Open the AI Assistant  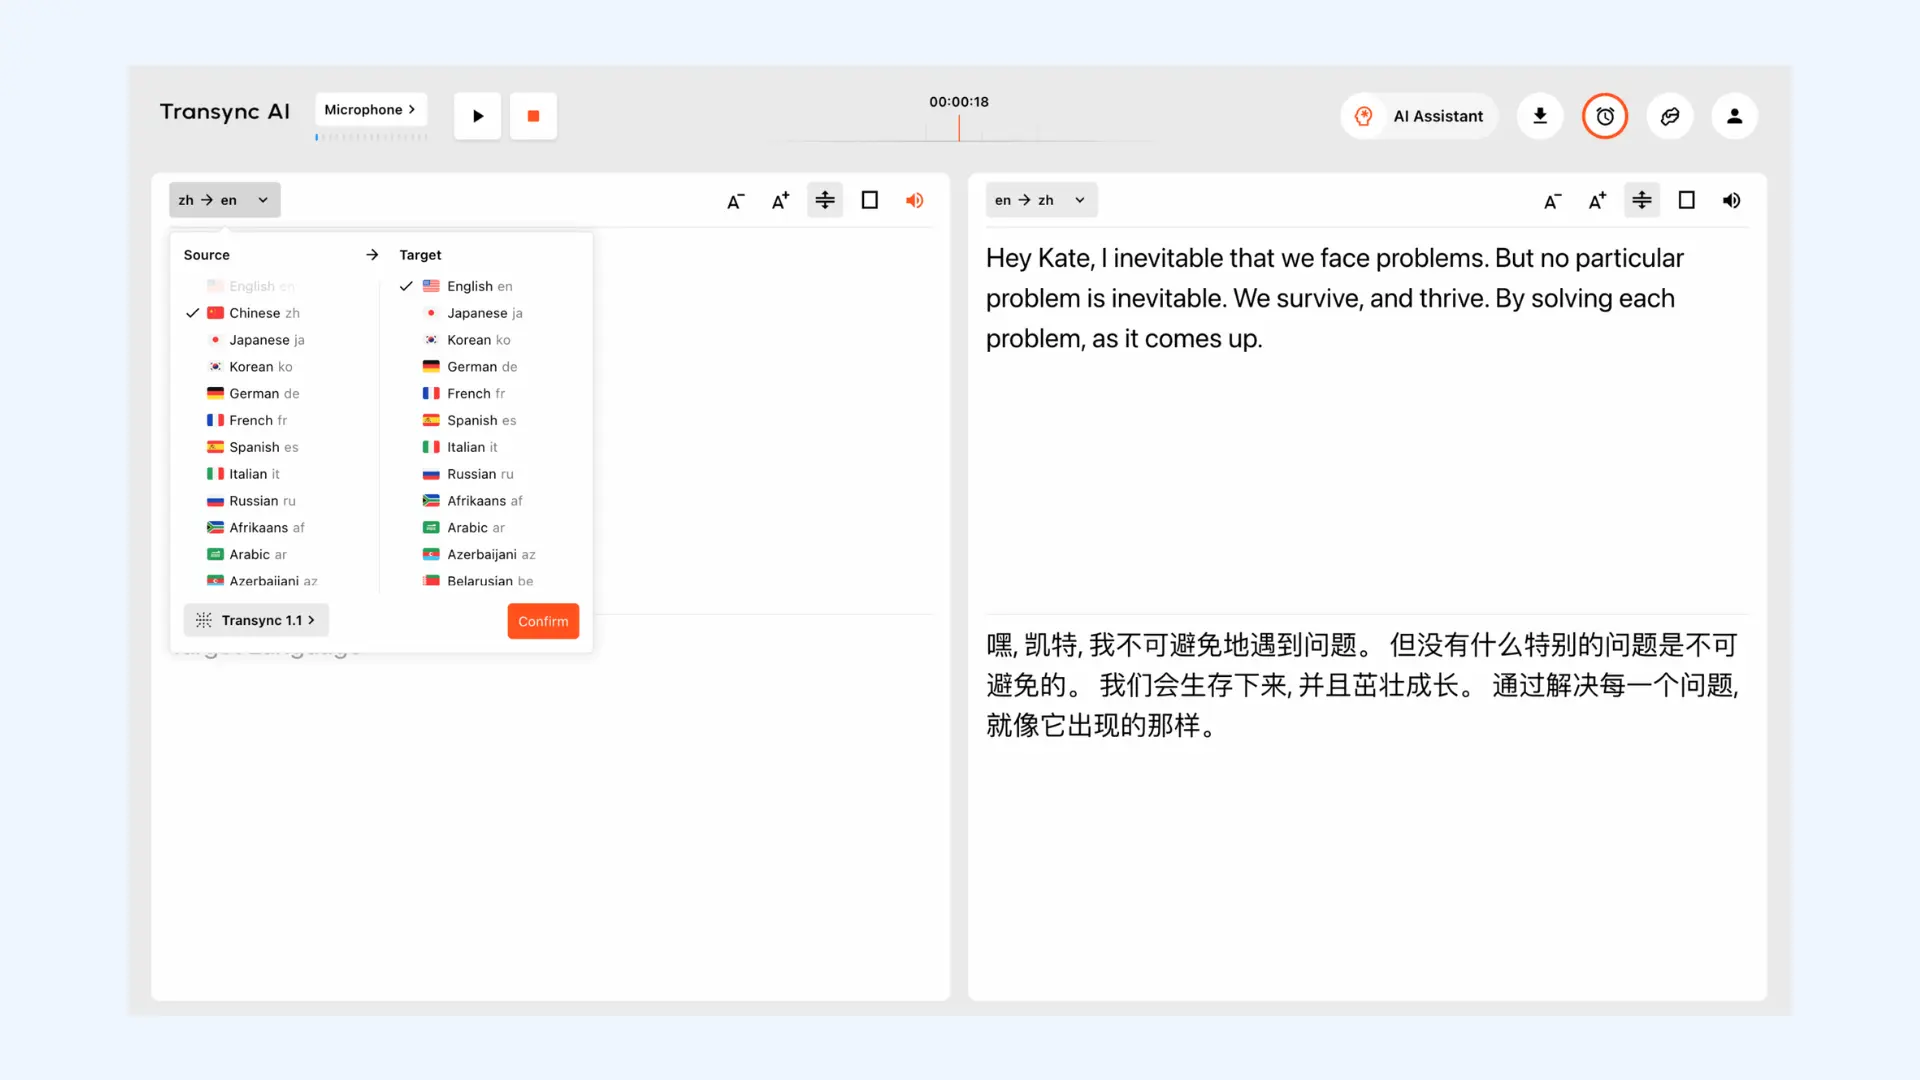pos(1418,115)
